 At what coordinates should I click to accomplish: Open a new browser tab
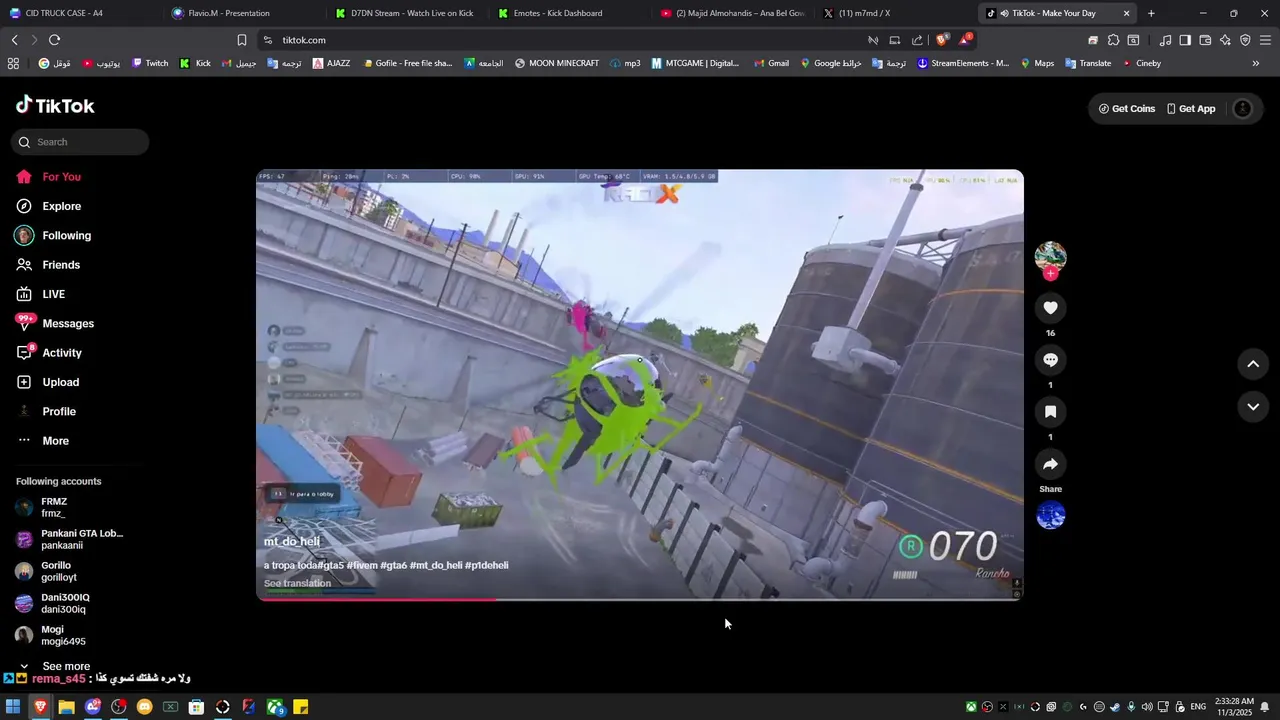coord(1151,13)
